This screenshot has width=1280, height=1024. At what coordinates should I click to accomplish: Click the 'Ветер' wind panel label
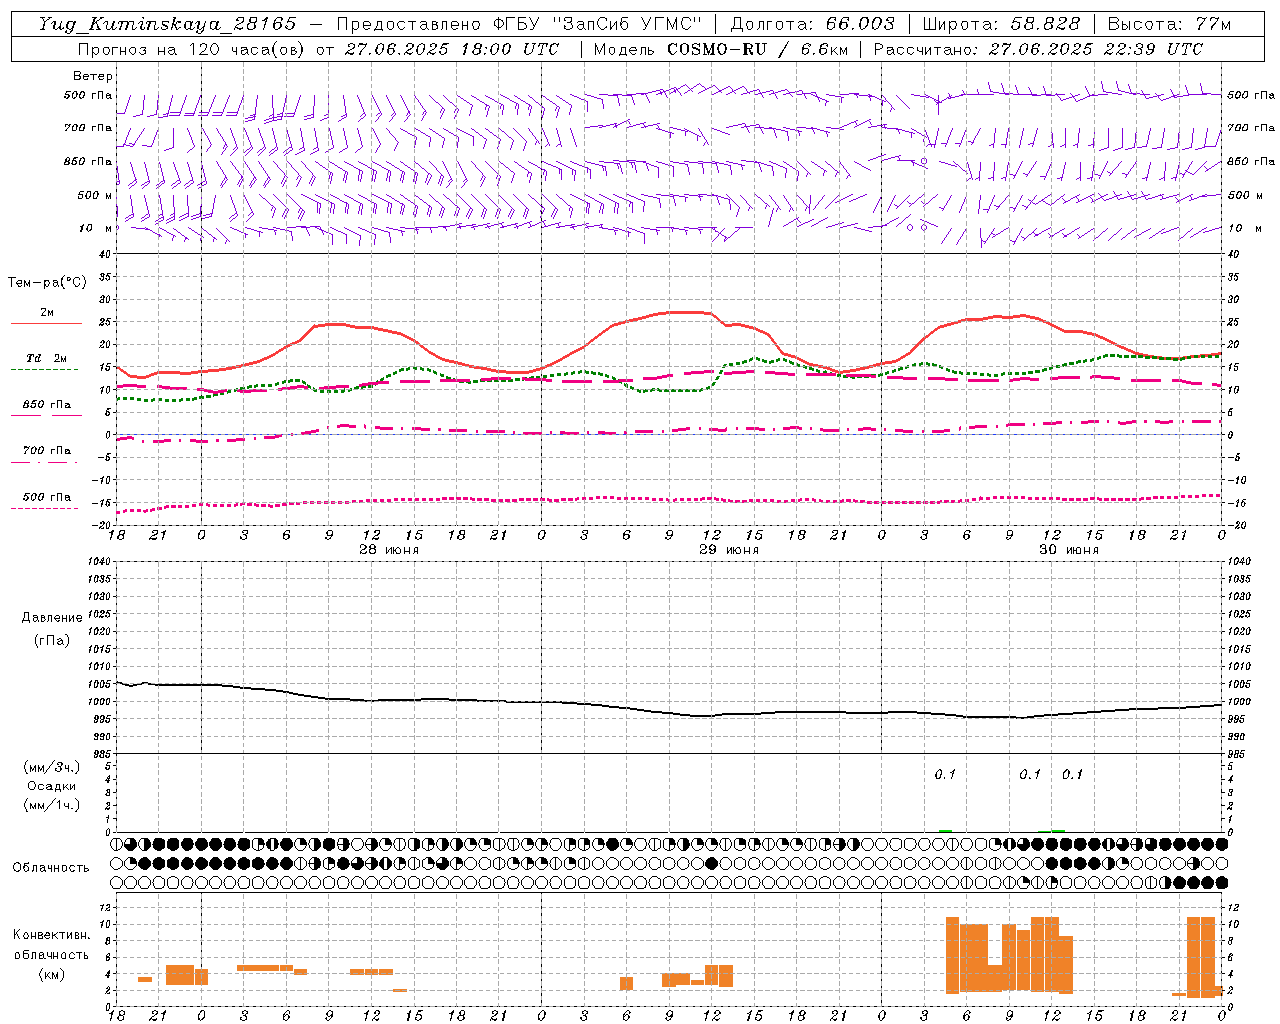pos(93,76)
